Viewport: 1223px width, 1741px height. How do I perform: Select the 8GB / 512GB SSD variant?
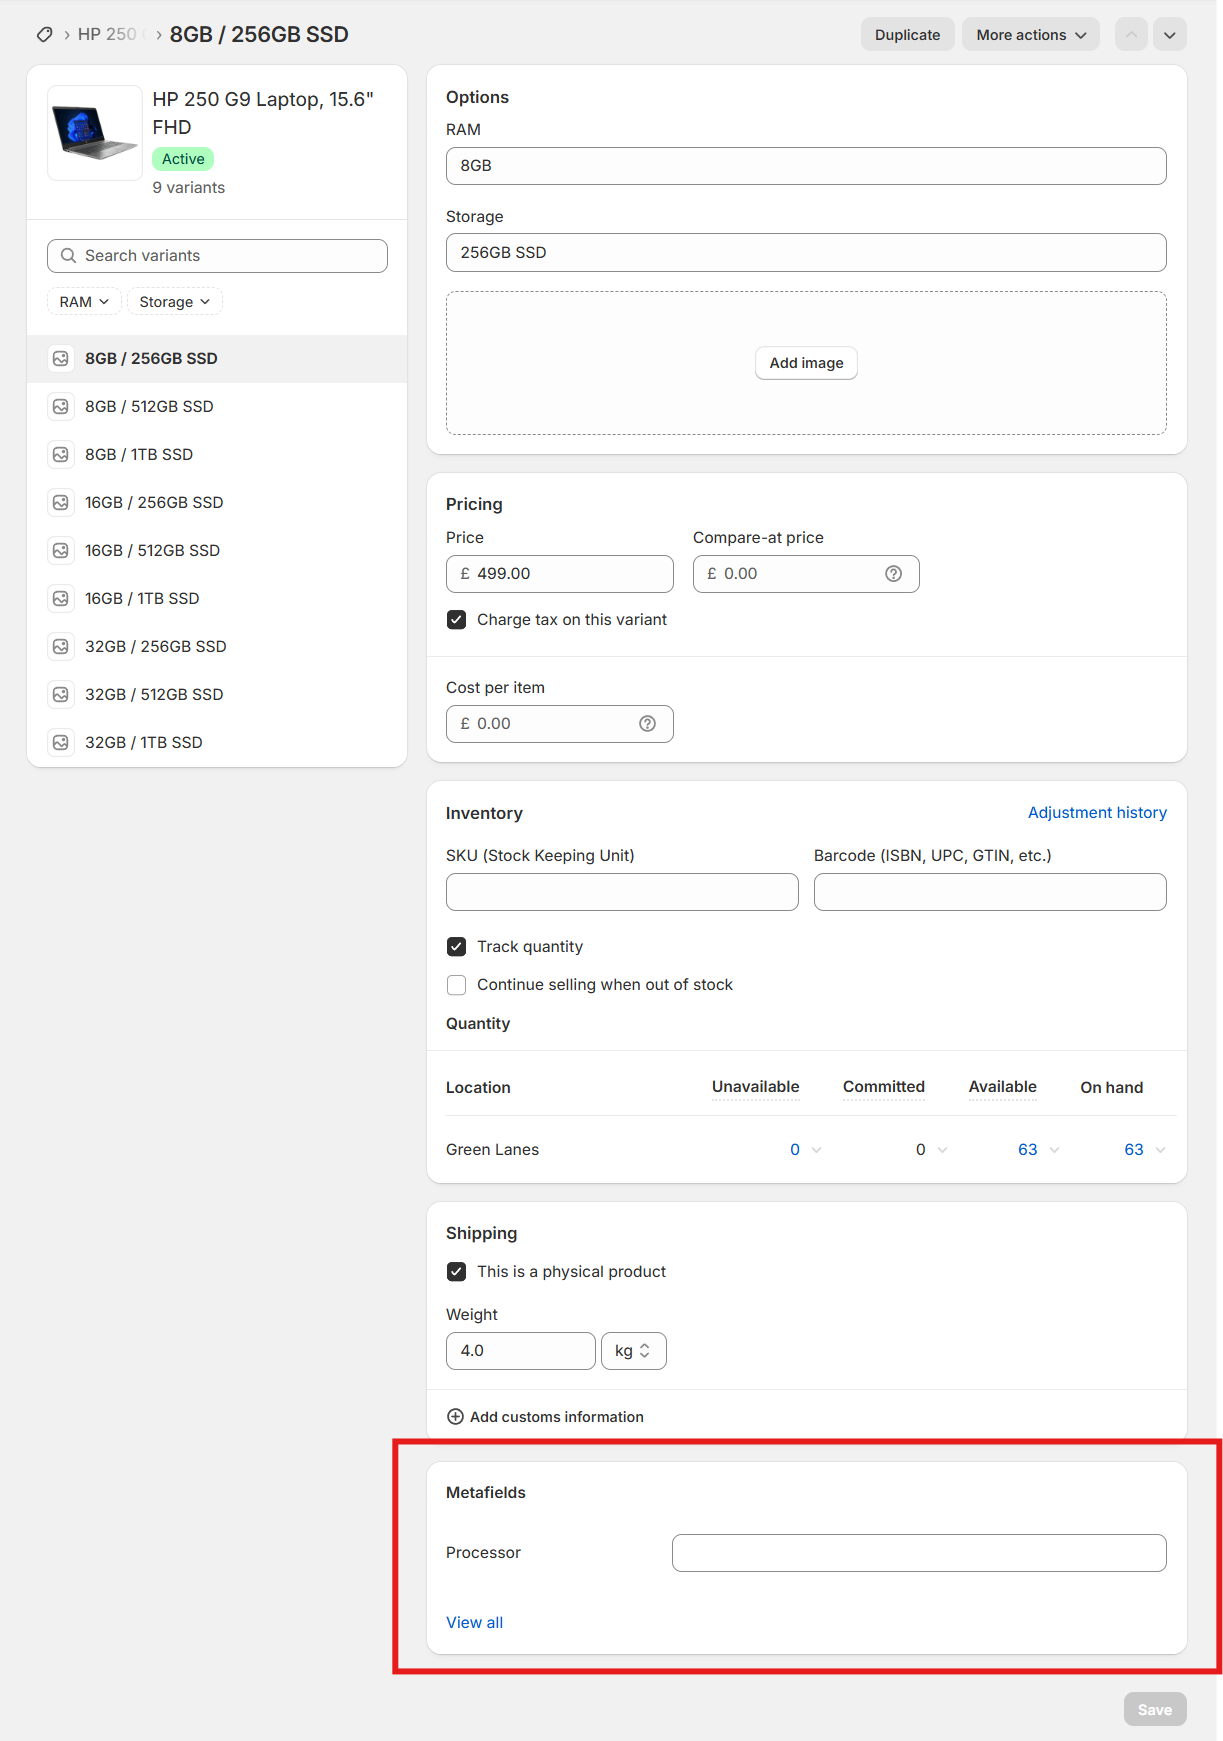coord(149,407)
